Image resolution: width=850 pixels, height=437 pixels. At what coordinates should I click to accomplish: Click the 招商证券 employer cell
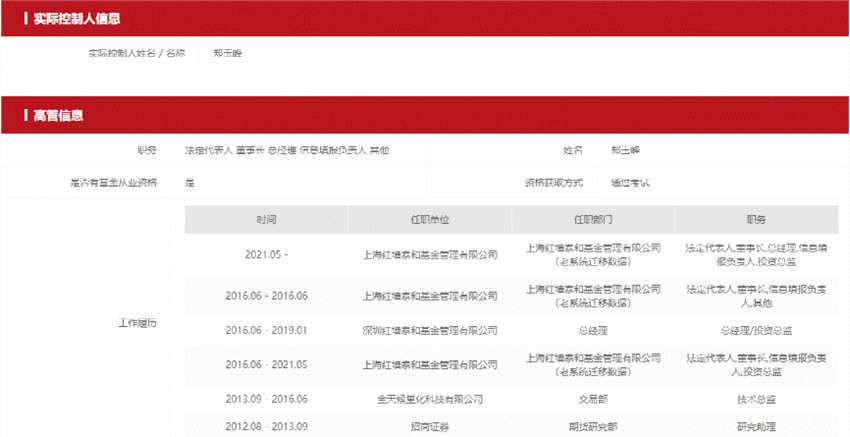(x=430, y=427)
